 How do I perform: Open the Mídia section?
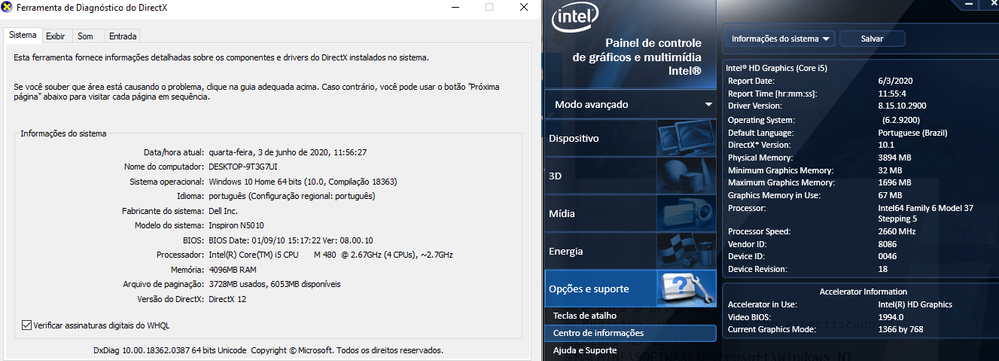[601, 213]
